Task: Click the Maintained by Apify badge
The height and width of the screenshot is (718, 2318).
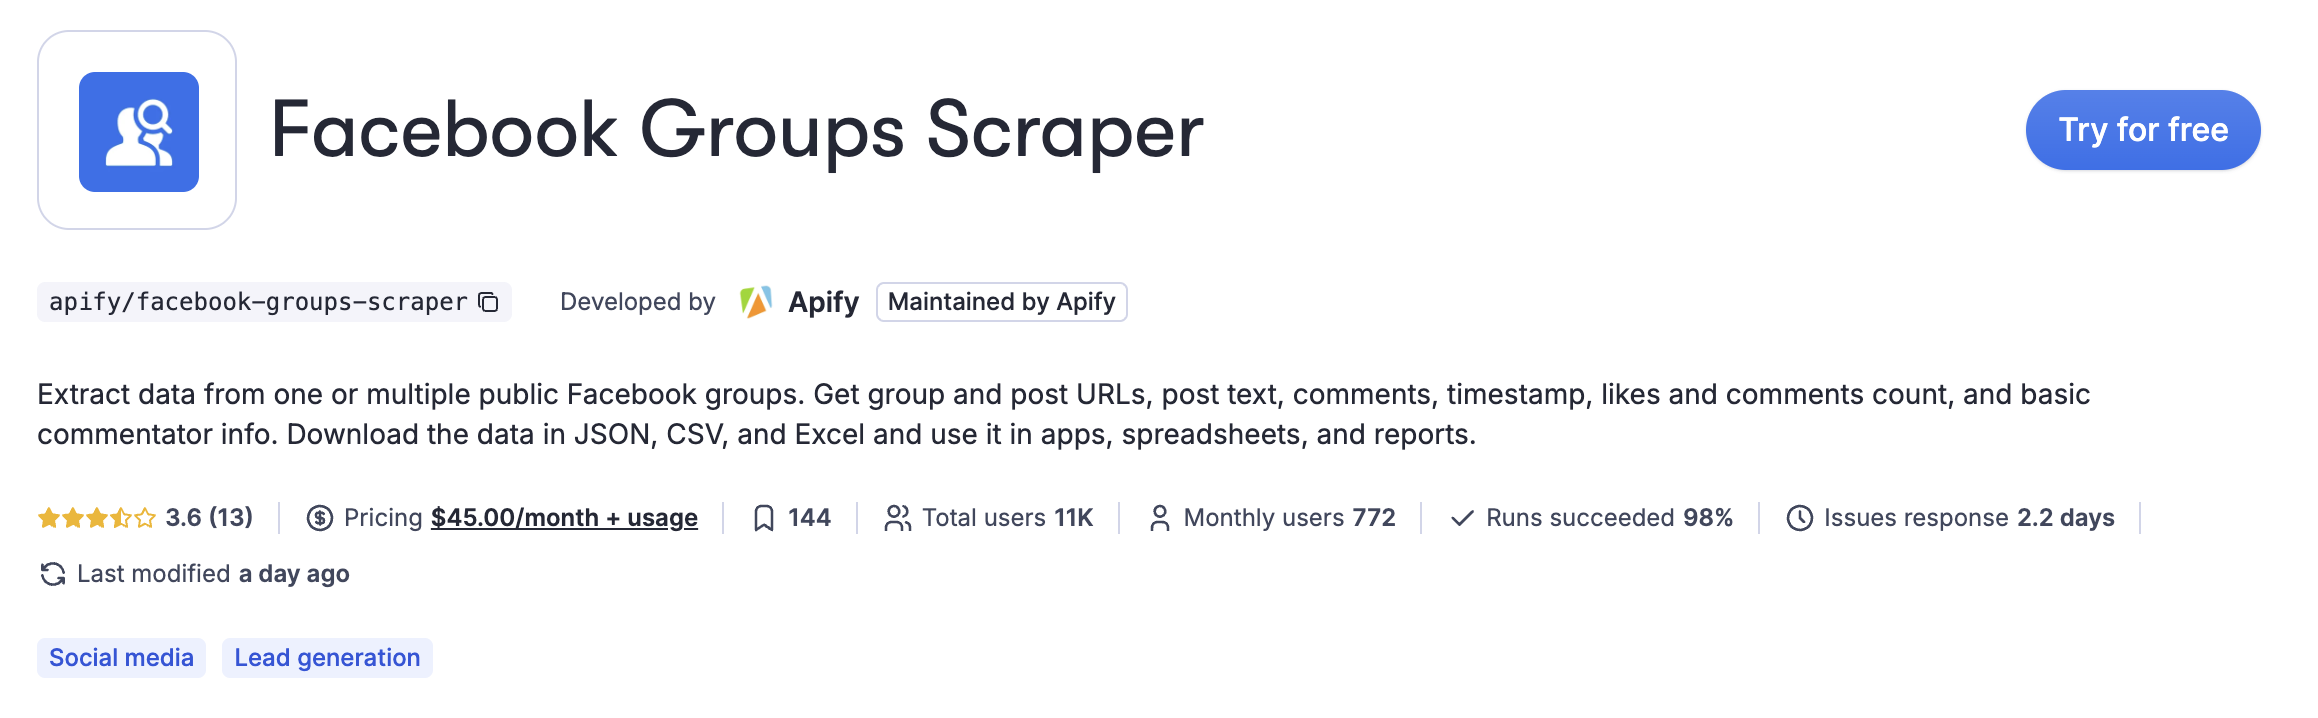Action: pyautogui.click(x=1002, y=302)
